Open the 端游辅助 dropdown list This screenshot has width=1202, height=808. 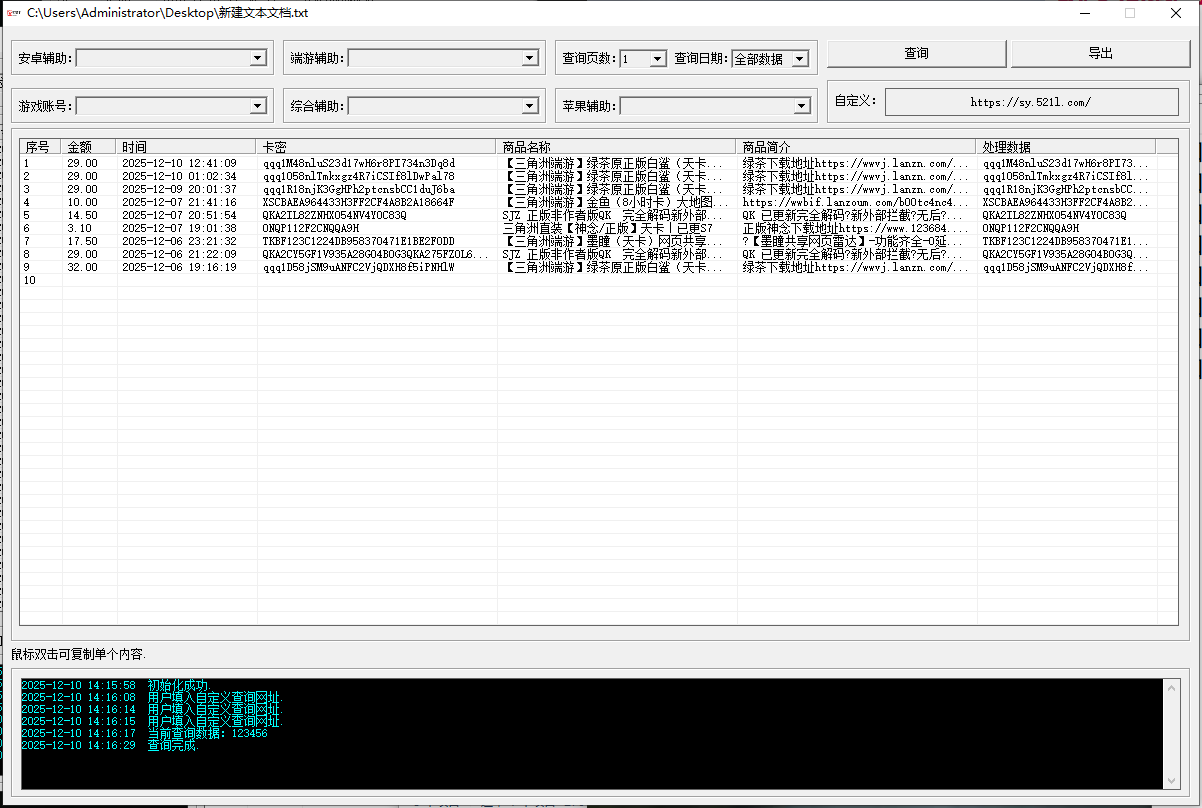click(531, 57)
